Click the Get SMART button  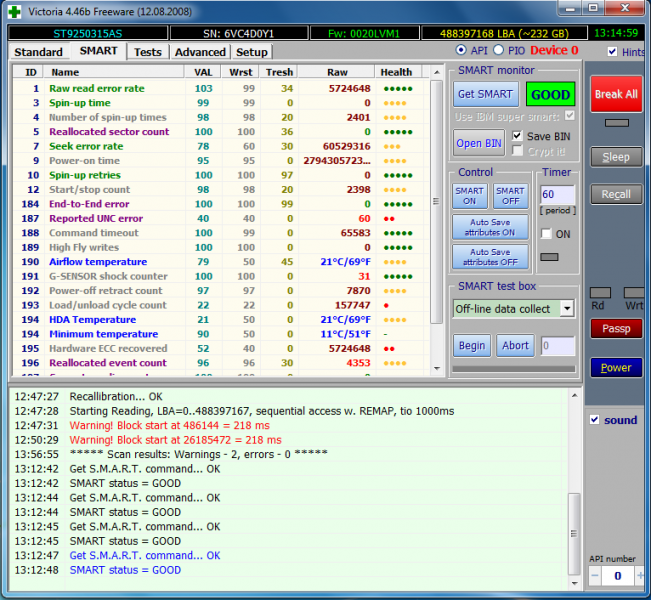point(484,94)
